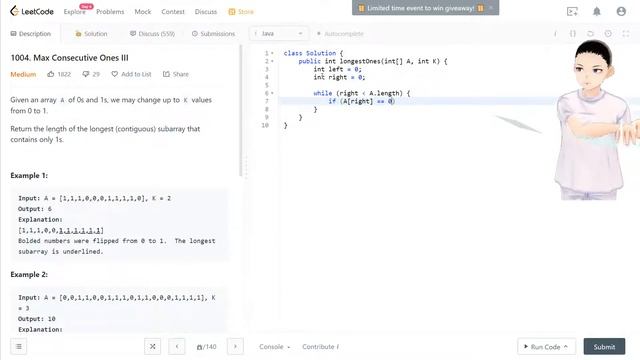Collapse the class Solution fold arrow
Image resolution: width=640 pixels, height=360 pixels.
pyautogui.click(x=272, y=53)
